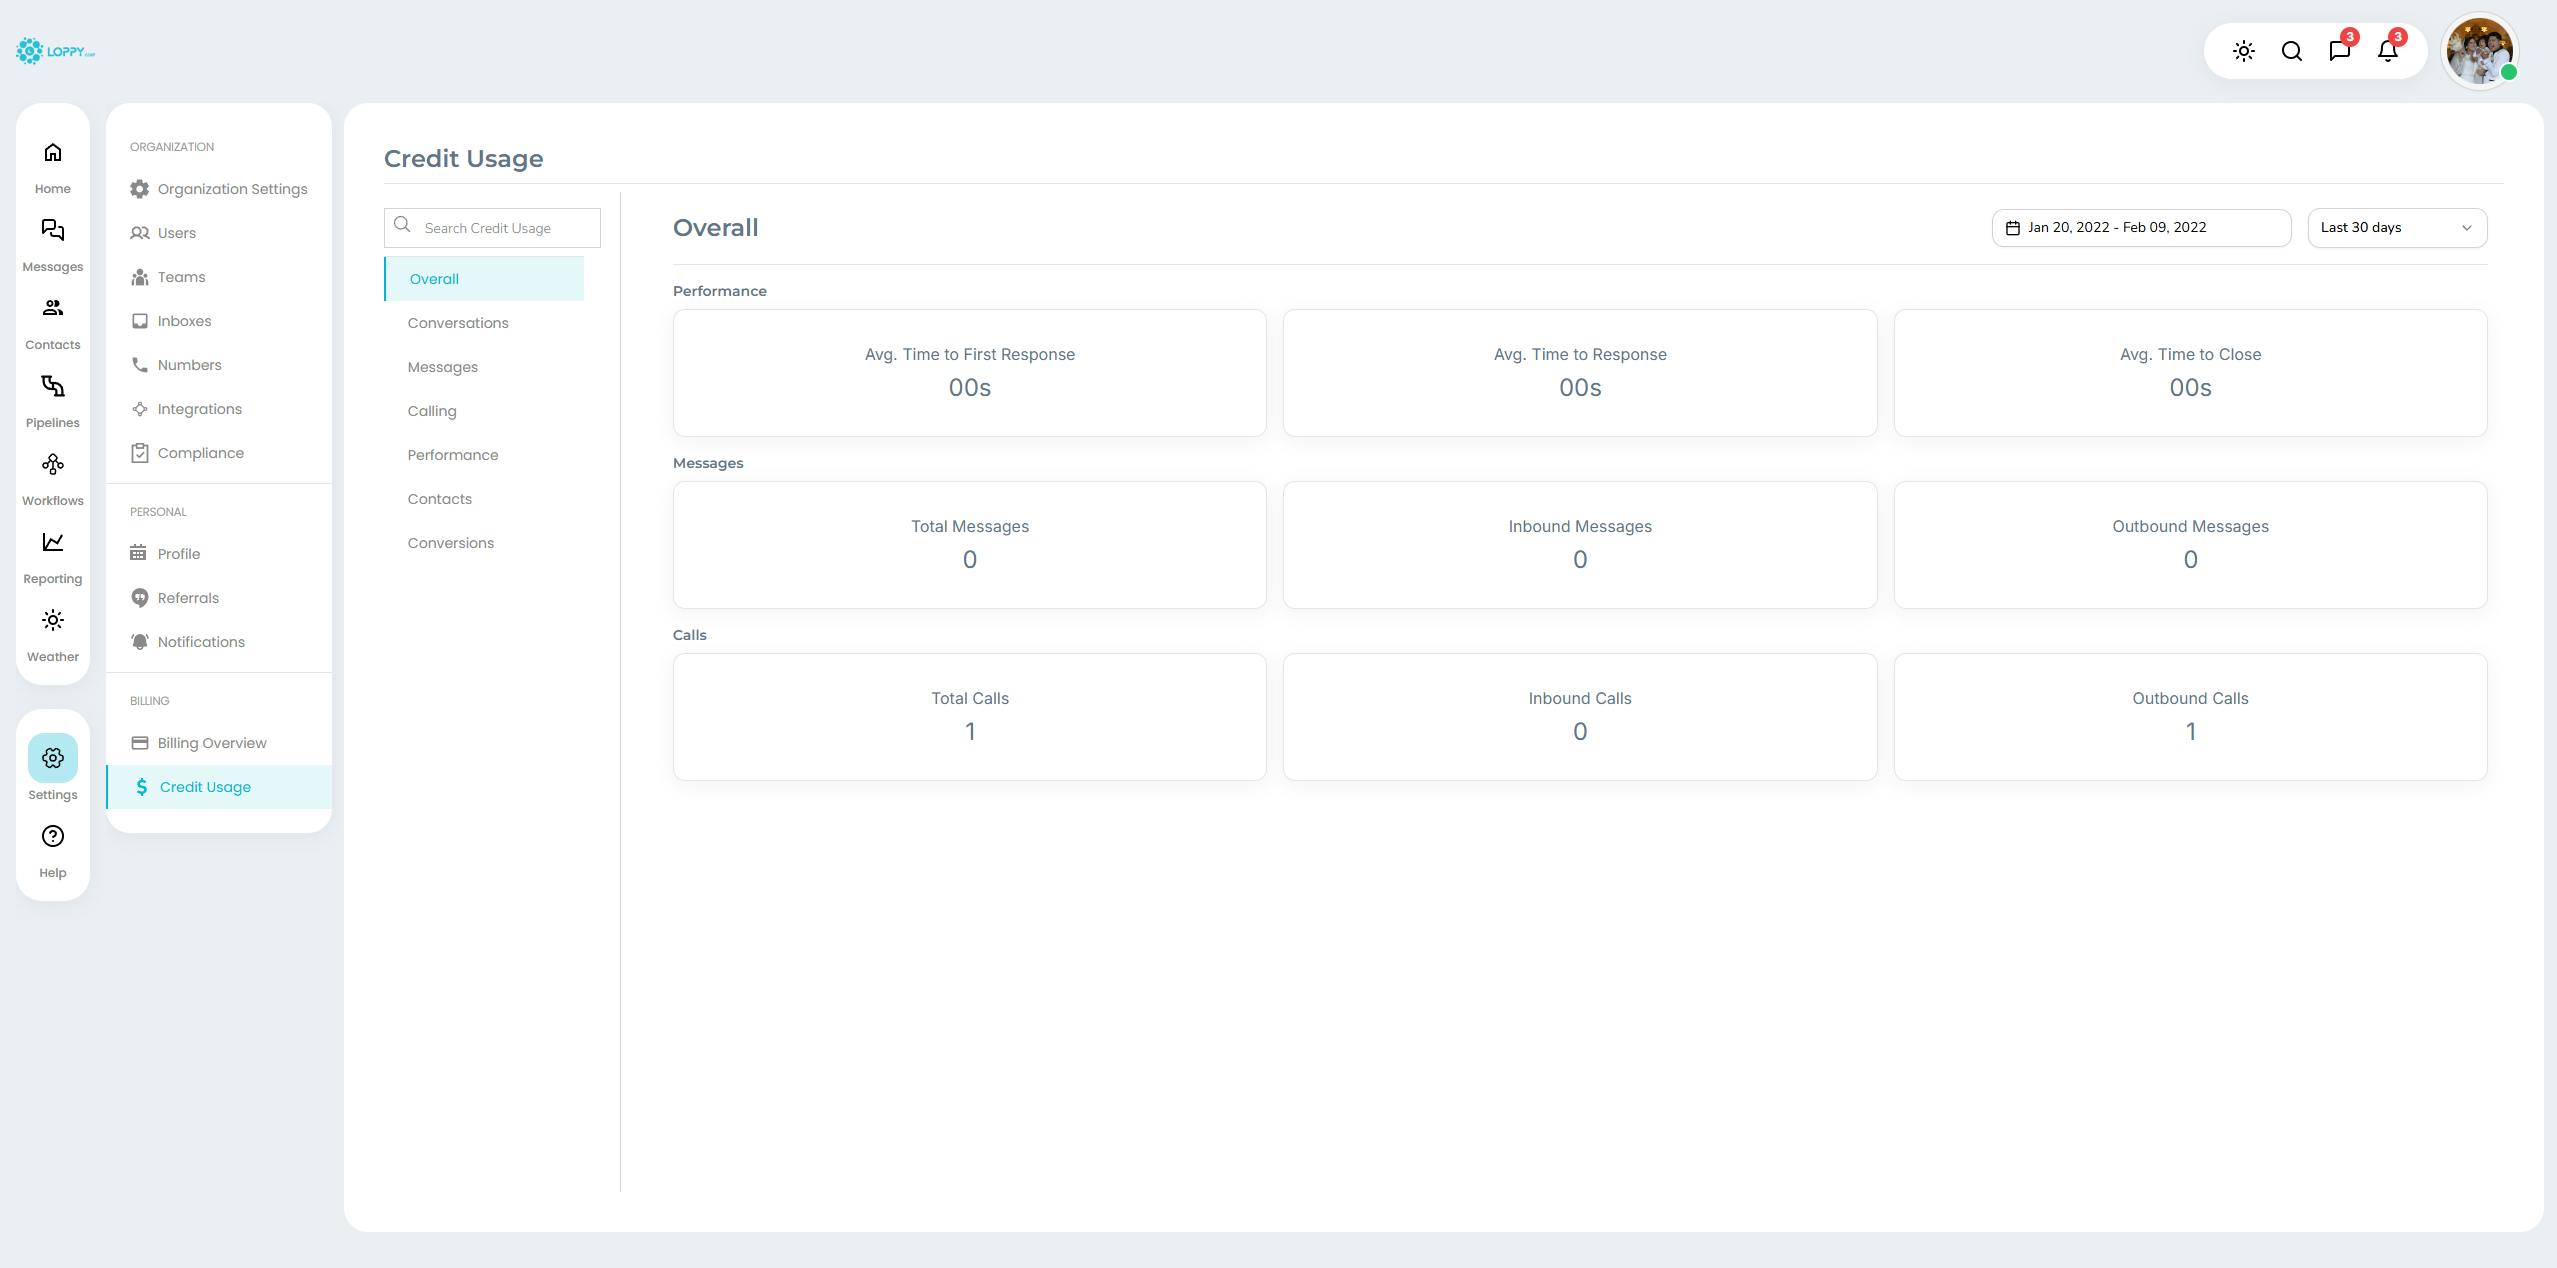Go to Integrations settings
This screenshot has height=1268, width=2557.
coord(199,409)
